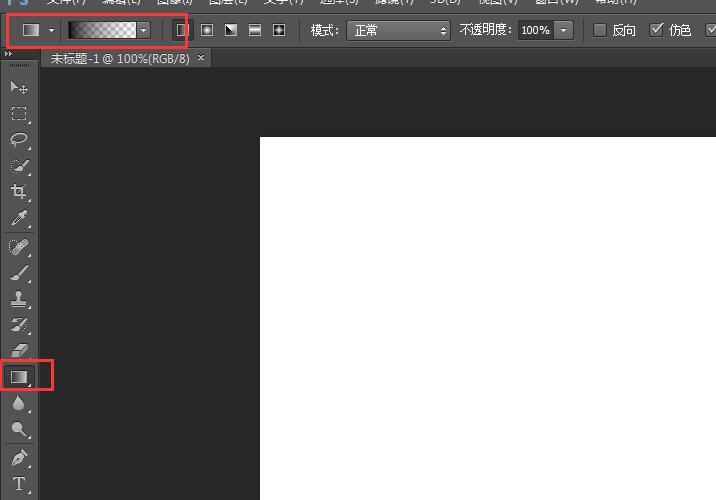Image resolution: width=716 pixels, height=500 pixels.
Task: Uncheck the 仿色 dither checkbox
Action: tap(656, 30)
